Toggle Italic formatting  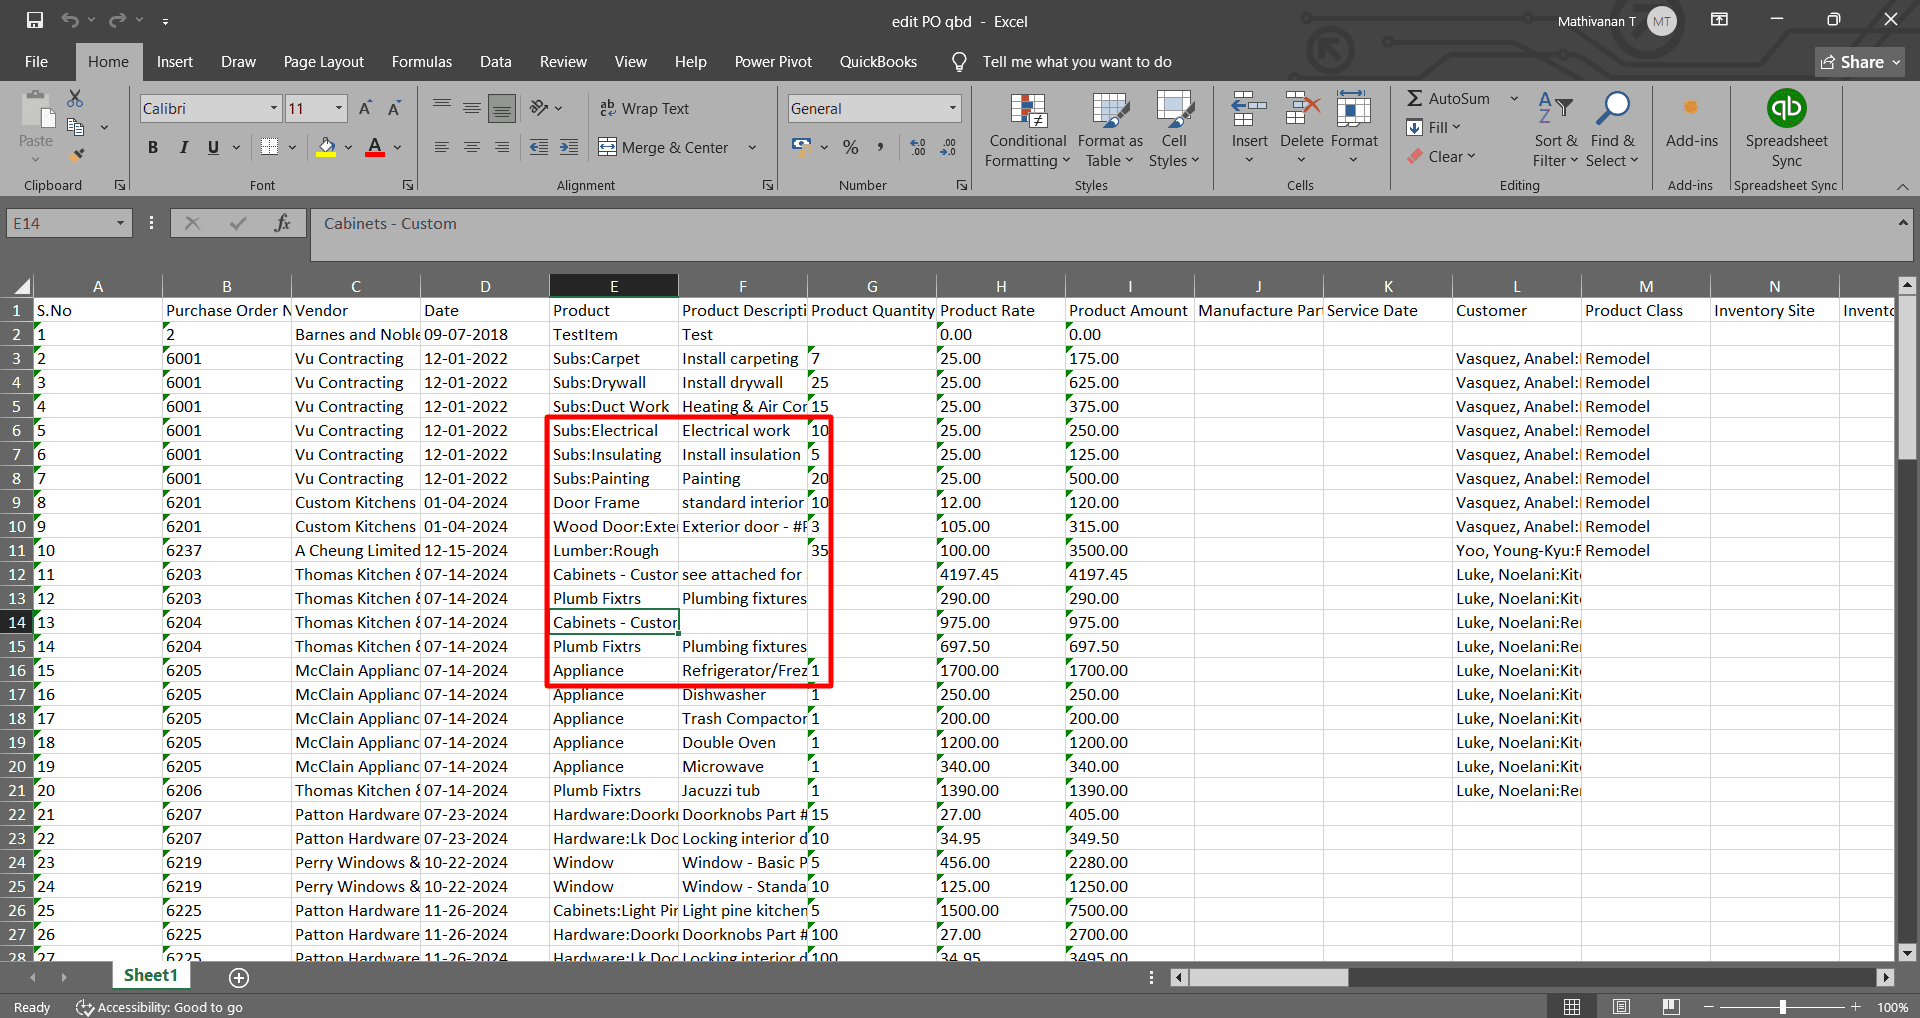pyautogui.click(x=183, y=148)
